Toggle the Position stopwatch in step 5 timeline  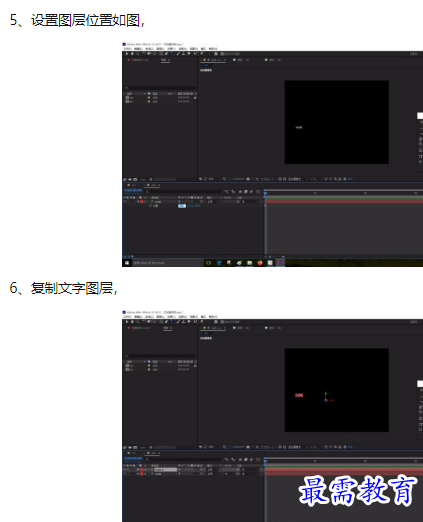point(151,206)
